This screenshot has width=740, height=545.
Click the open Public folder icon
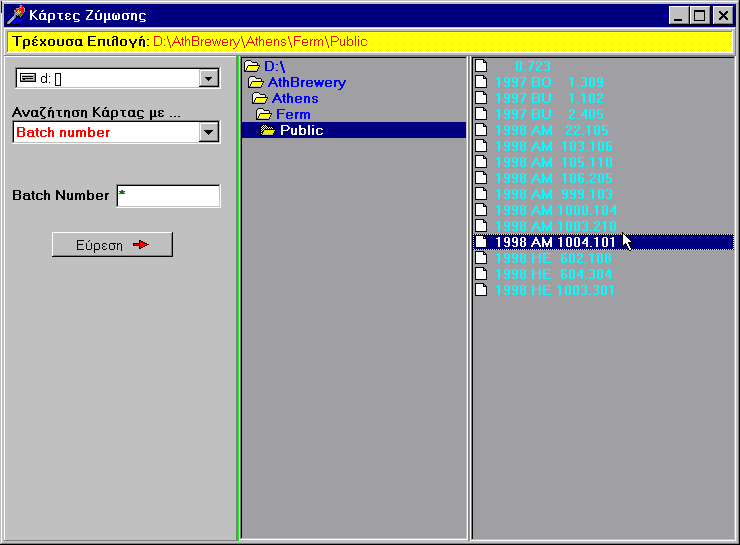pyautogui.click(x=268, y=131)
